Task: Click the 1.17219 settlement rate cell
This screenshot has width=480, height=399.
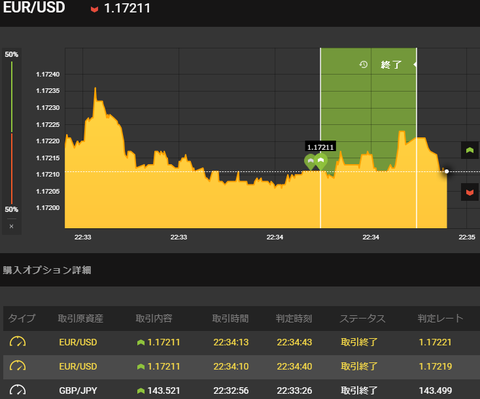Action: 435,366
